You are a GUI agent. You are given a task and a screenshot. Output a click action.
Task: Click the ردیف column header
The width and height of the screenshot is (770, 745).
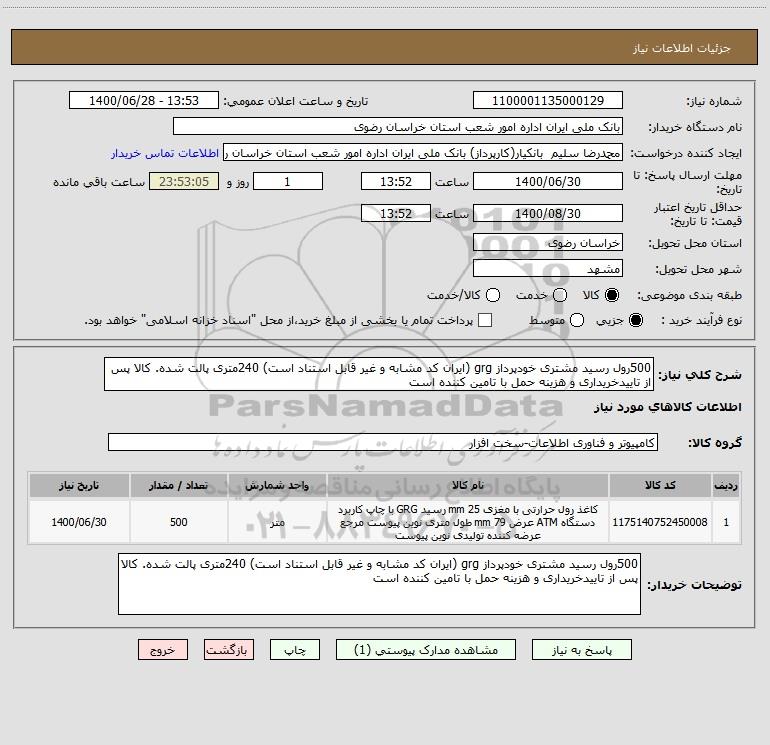pyautogui.click(x=726, y=485)
